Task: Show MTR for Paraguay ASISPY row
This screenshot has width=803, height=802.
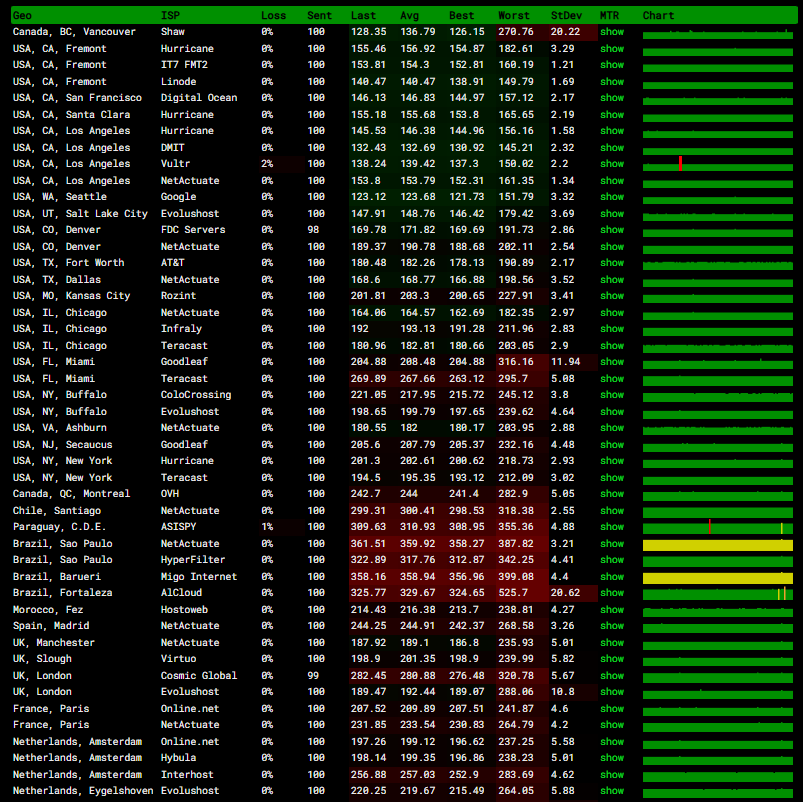Action: [x=611, y=527]
